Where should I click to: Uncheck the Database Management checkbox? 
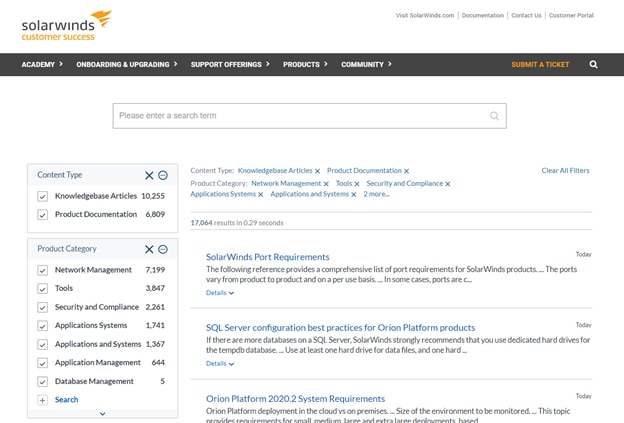(43, 382)
